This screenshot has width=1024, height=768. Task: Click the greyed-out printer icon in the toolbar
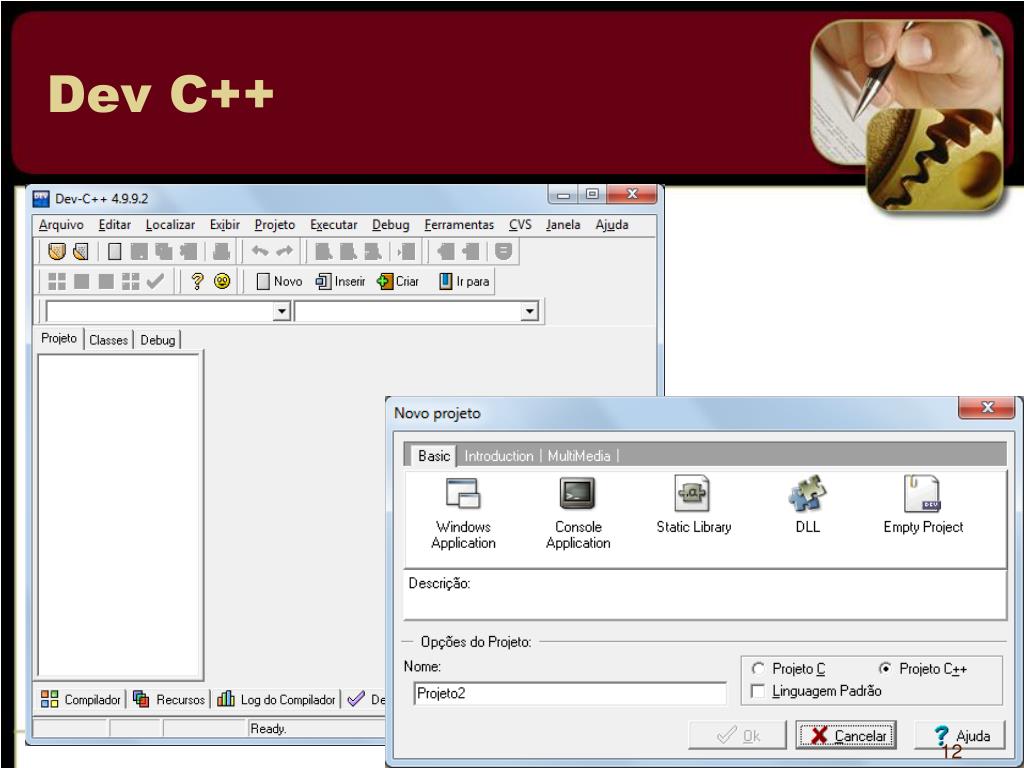click(222, 251)
